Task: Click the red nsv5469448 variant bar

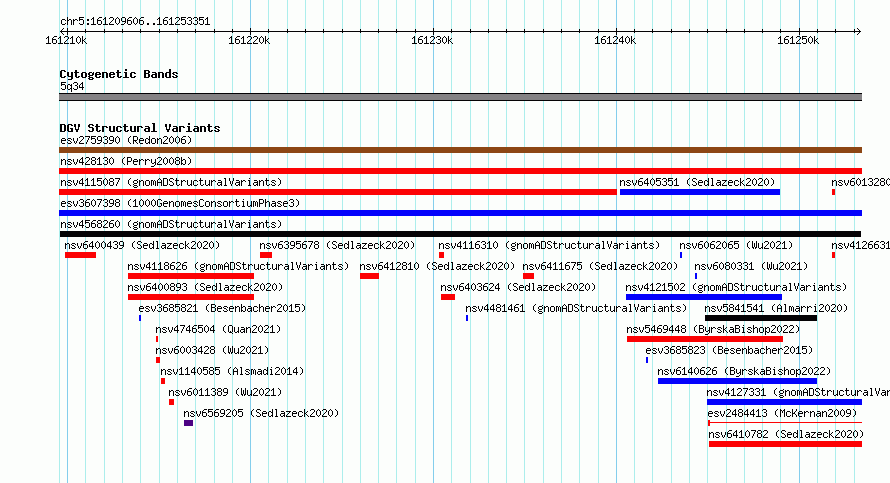Action: pyautogui.click(x=705, y=339)
